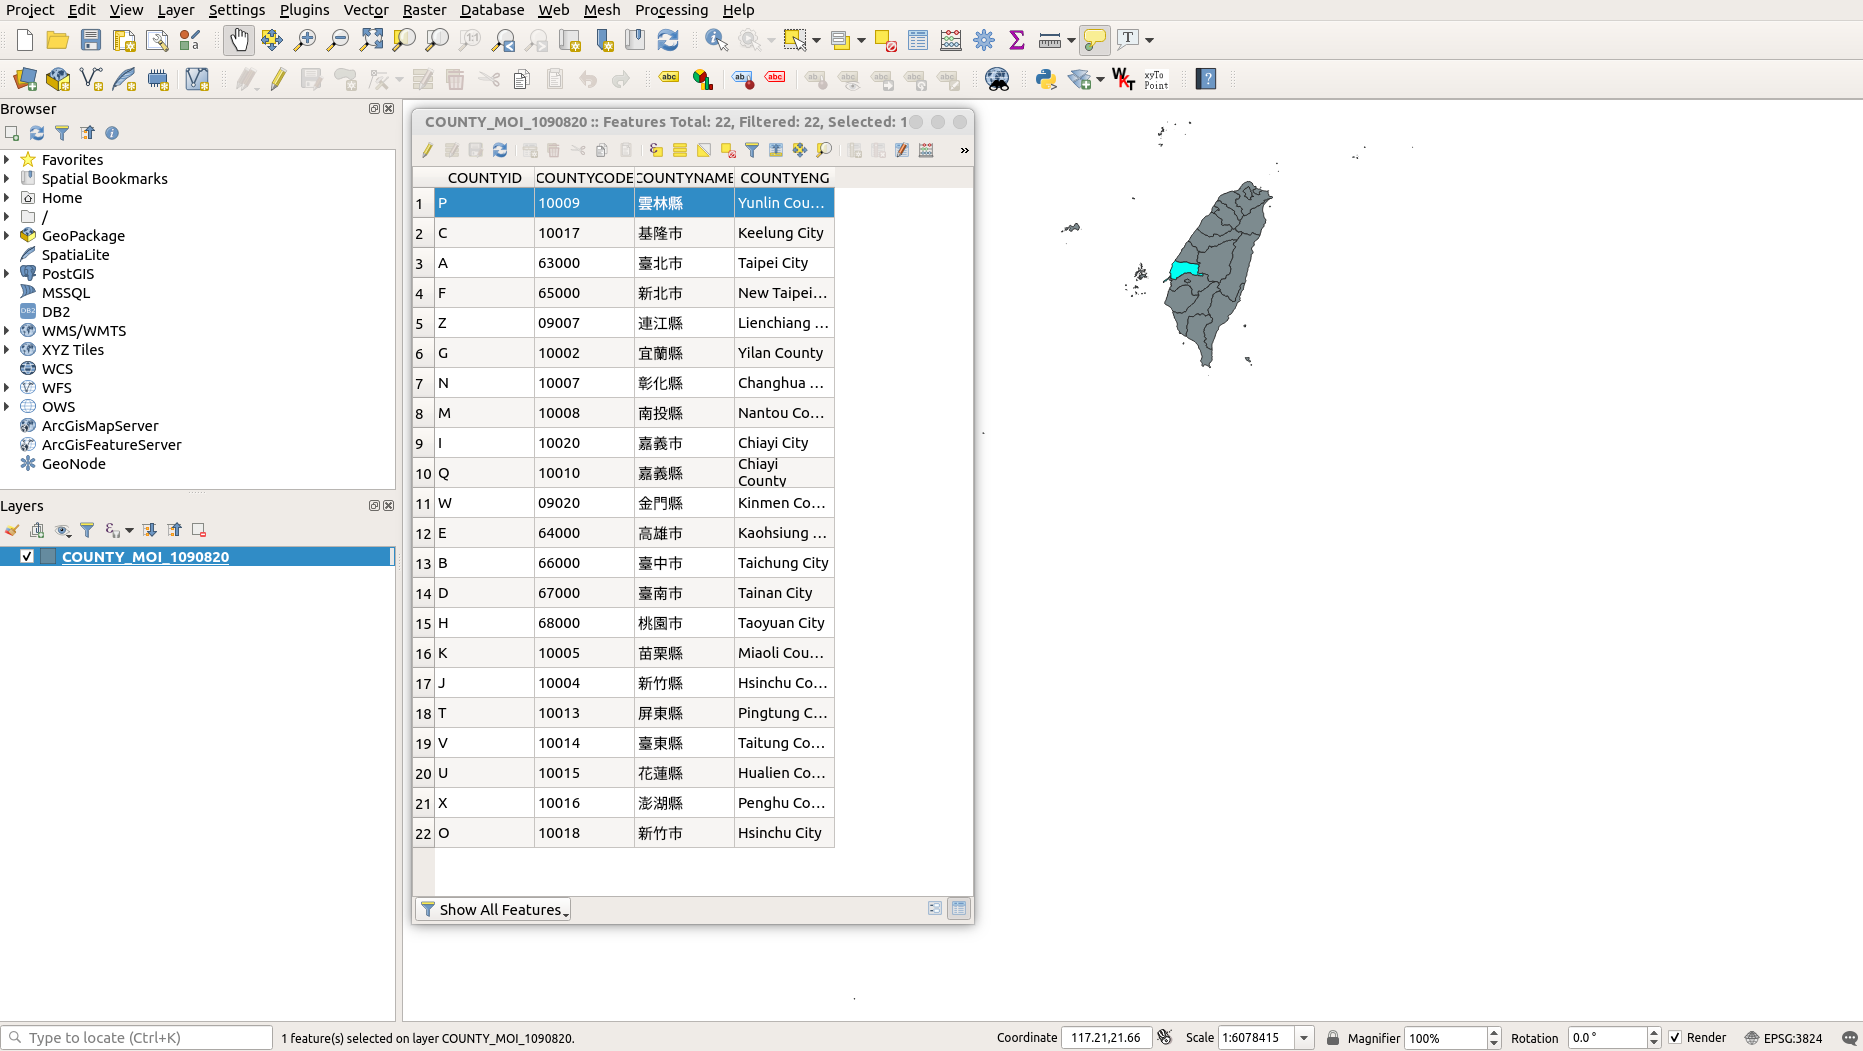Click the Coordinate input field
Image resolution: width=1863 pixels, height=1051 pixels.
pyautogui.click(x=1106, y=1038)
